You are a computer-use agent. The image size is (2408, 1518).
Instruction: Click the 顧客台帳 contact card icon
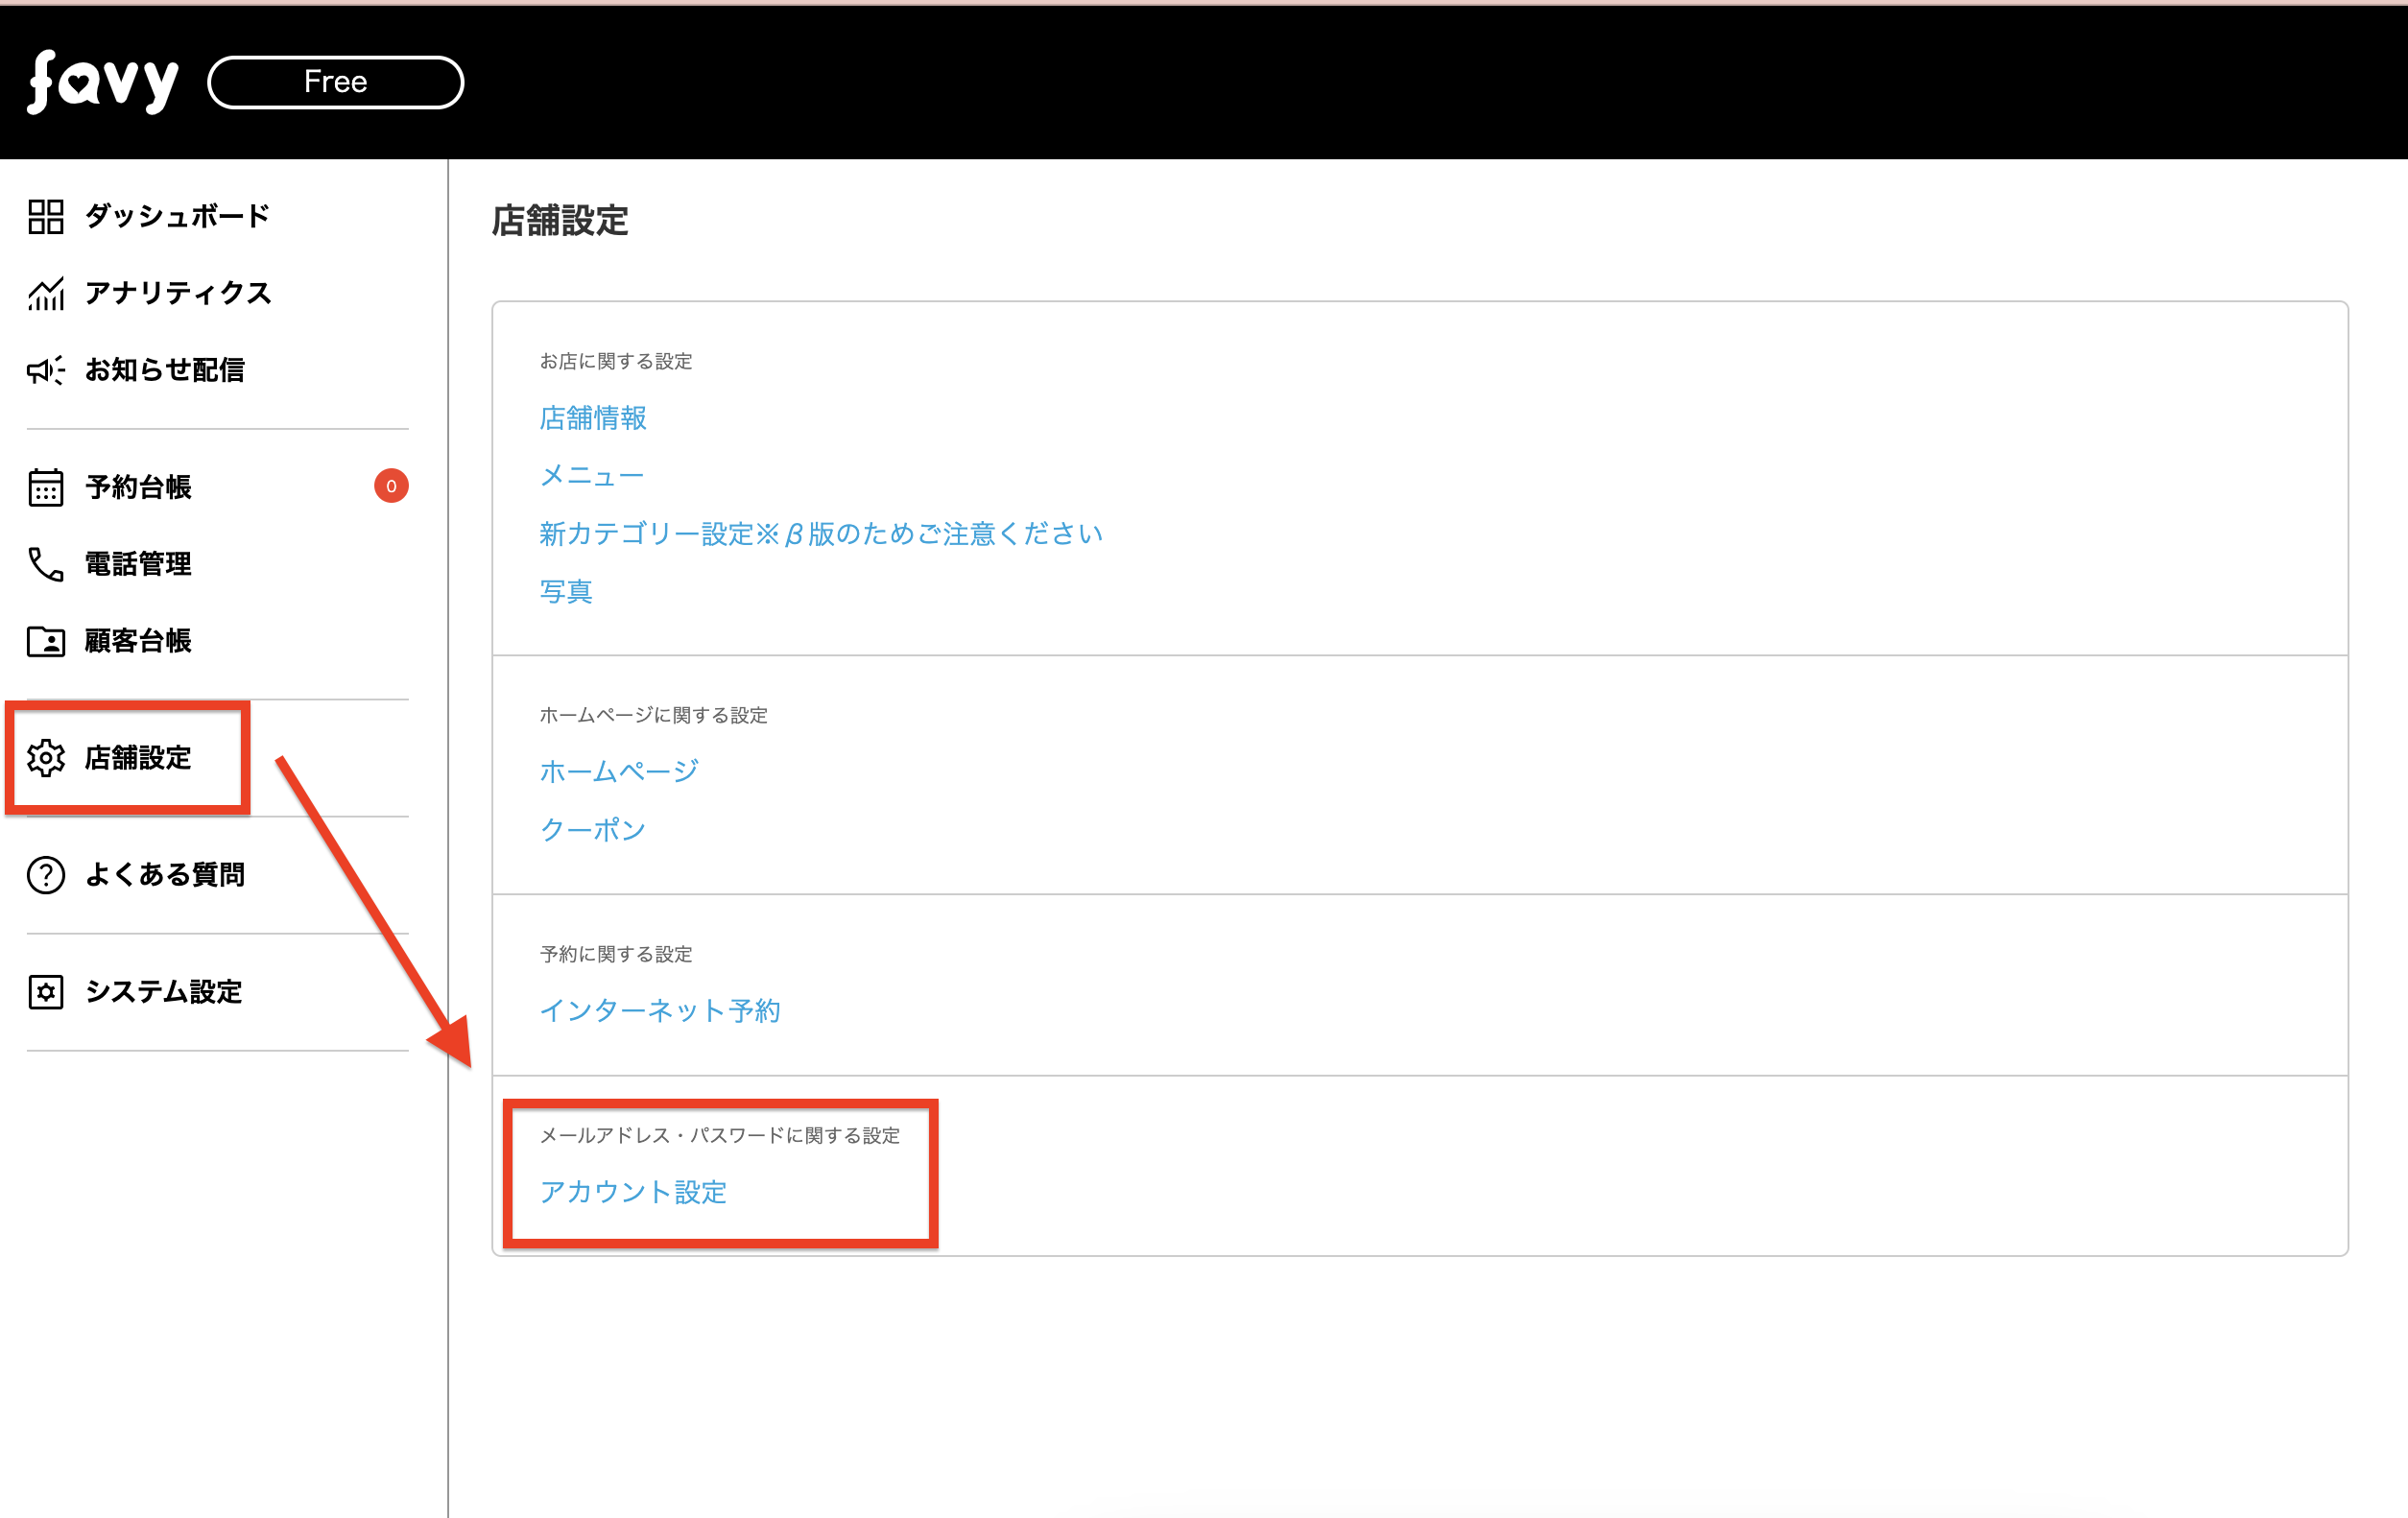coord(46,641)
